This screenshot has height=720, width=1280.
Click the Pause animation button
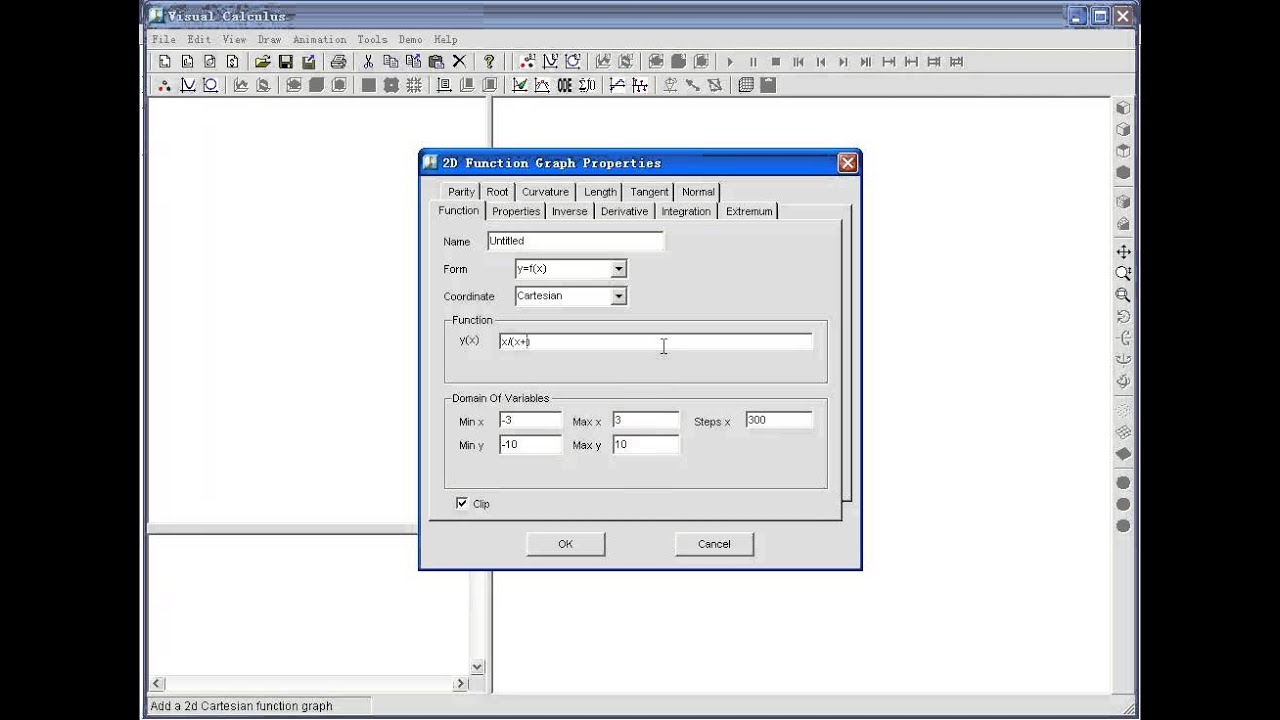(x=753, y=61)
